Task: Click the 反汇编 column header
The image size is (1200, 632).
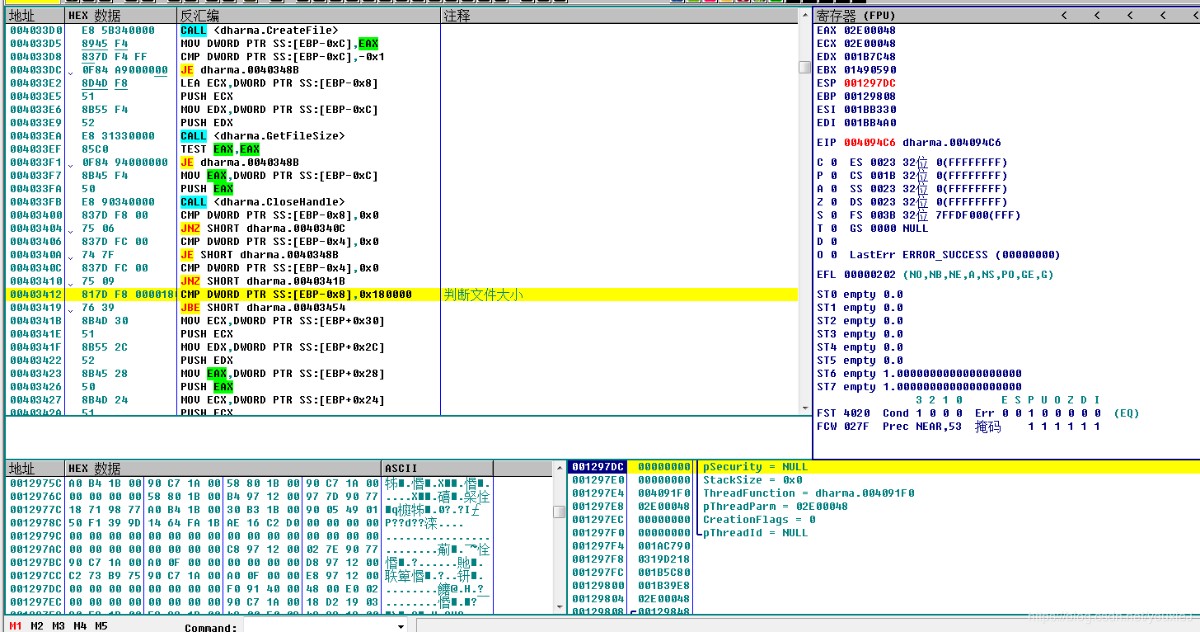Action: 308,16
